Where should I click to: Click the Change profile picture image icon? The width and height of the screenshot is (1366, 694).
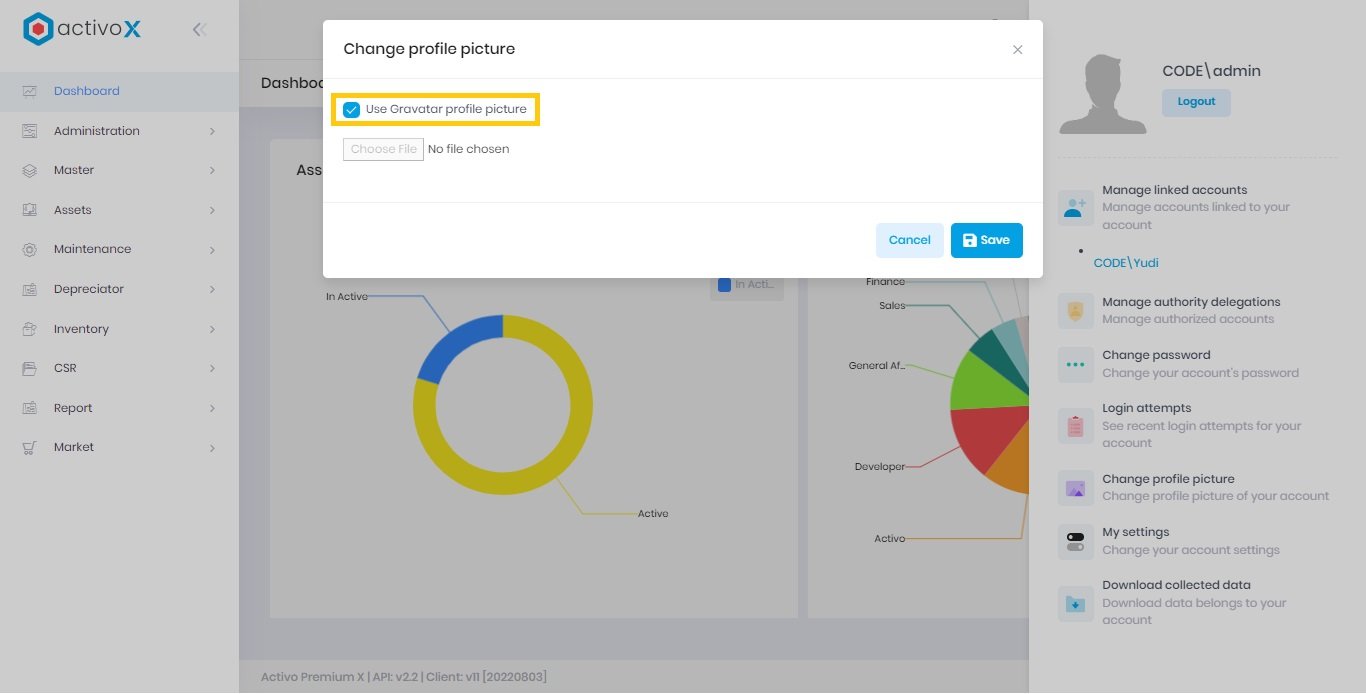click(x=1075, y=488)
